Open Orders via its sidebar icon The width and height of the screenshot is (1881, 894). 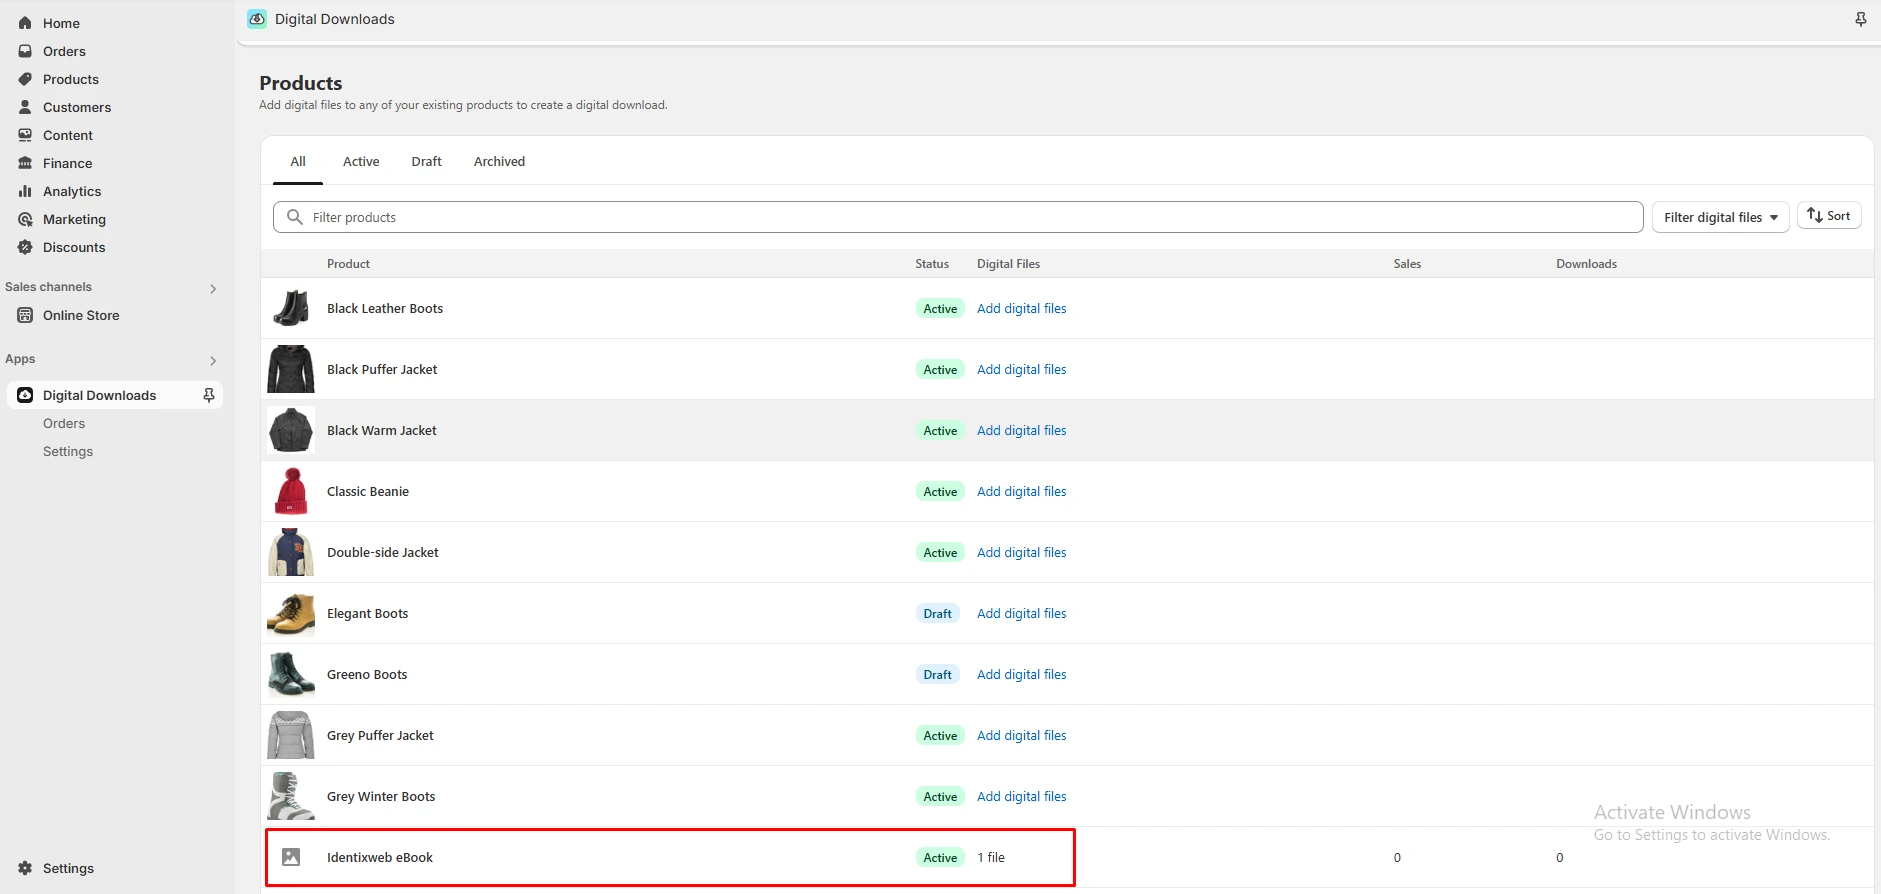[x=25, y=51]
